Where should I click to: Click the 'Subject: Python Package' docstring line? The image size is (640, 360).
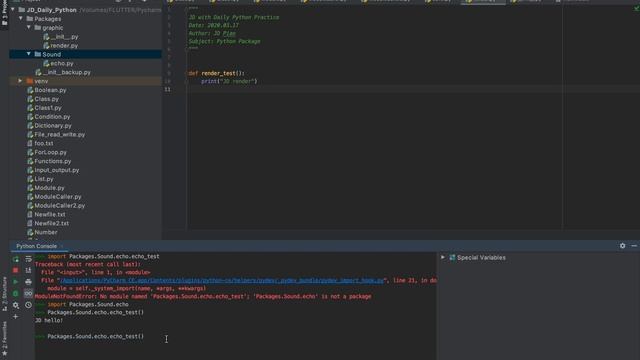click(224, 41)
